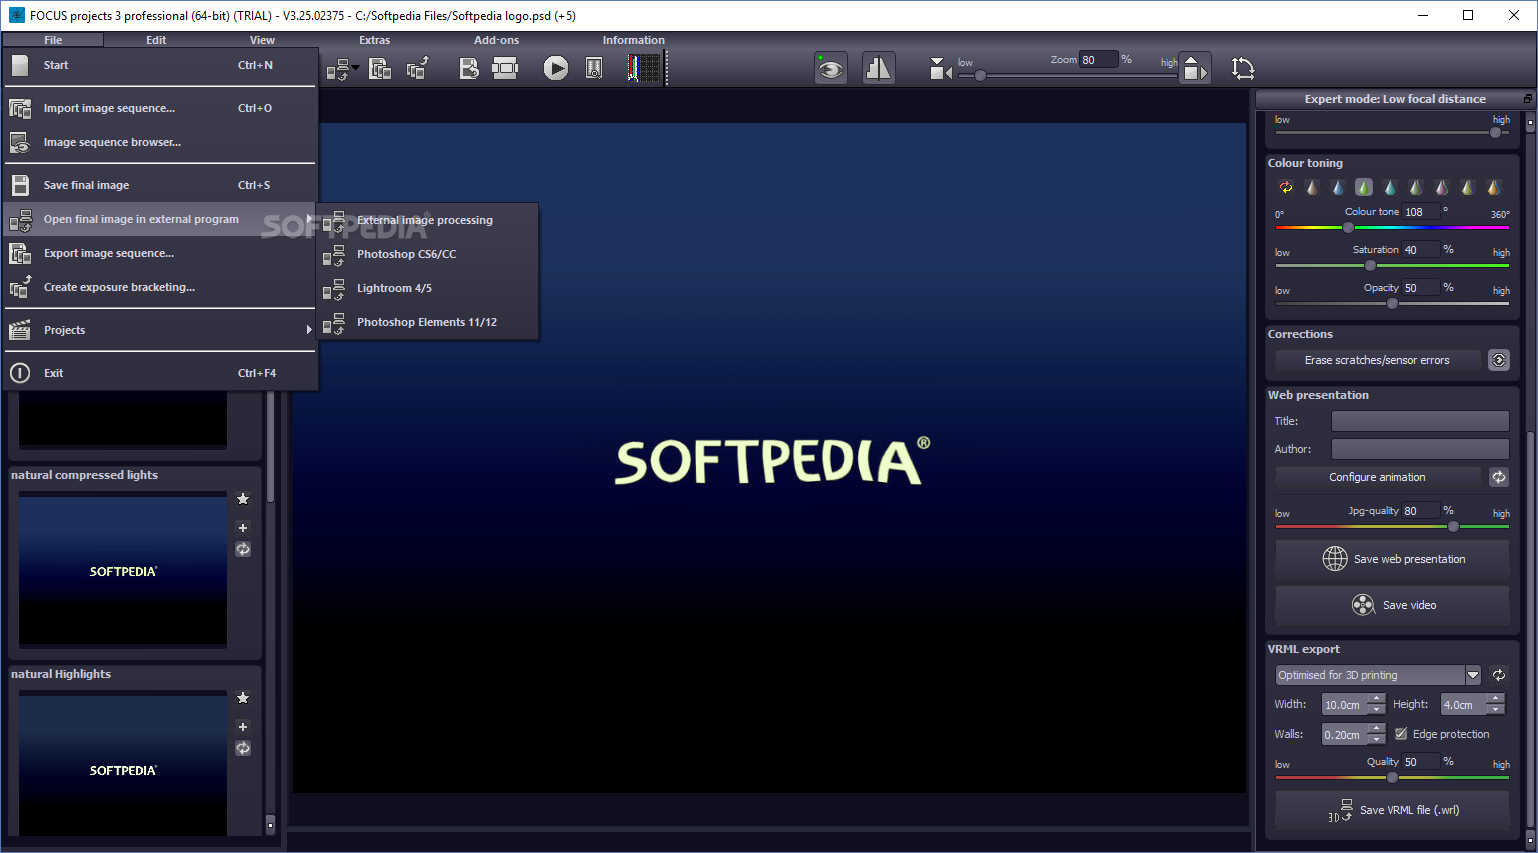
Task: Click the Saturation slider handle
Action: [1370, 265]
